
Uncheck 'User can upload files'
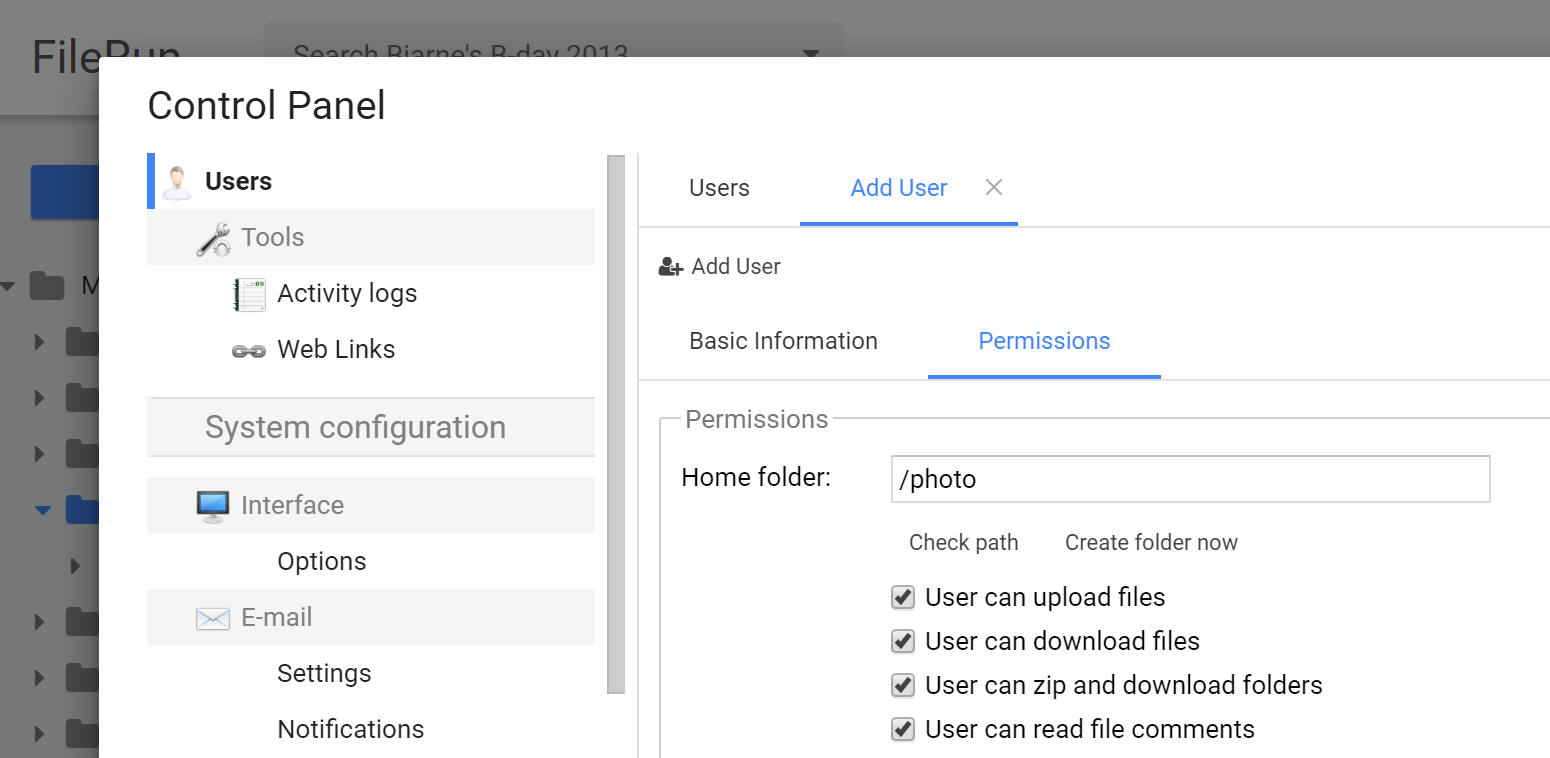coord(902,597)
